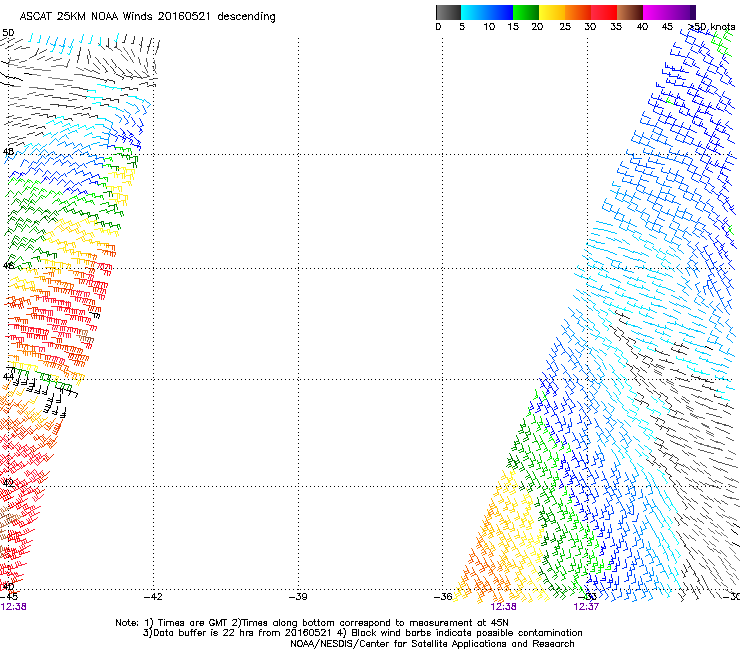
Task: Select the yellow 20-25 knots legend segment
Action: pyautogui.click(x=552, y=12)
